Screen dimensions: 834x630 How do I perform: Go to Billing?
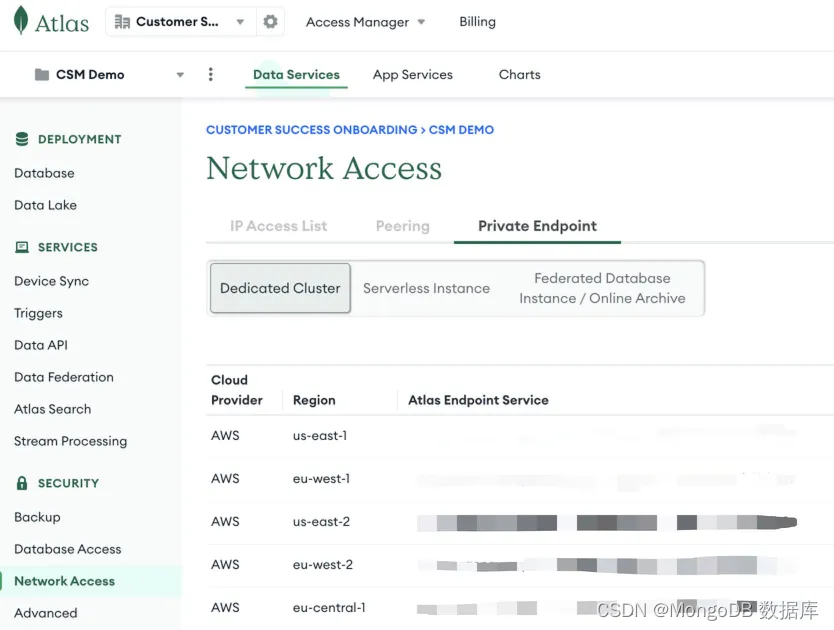pos(477,22)
